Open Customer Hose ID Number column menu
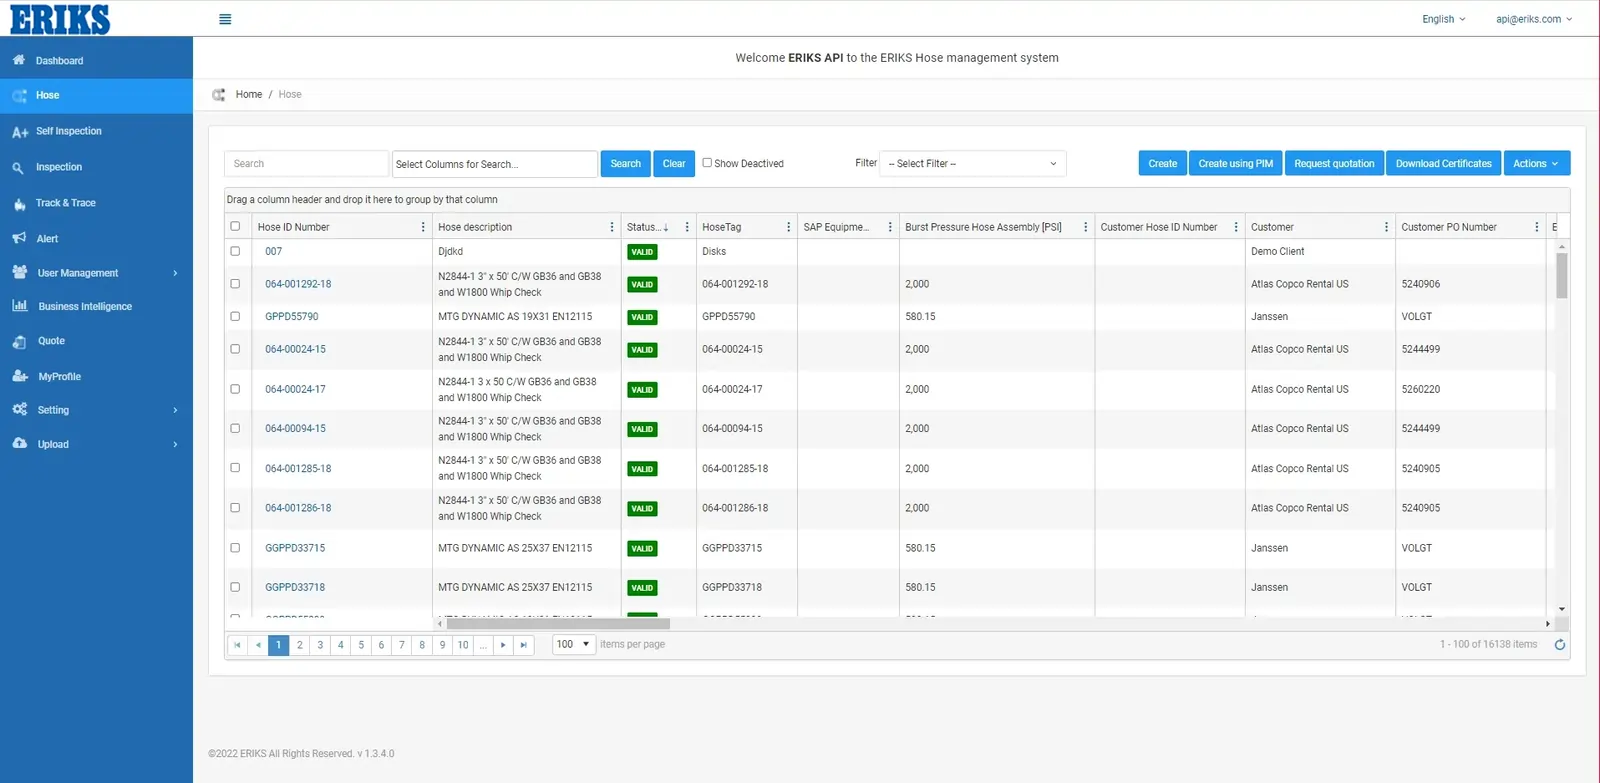 click(1236, 227)
